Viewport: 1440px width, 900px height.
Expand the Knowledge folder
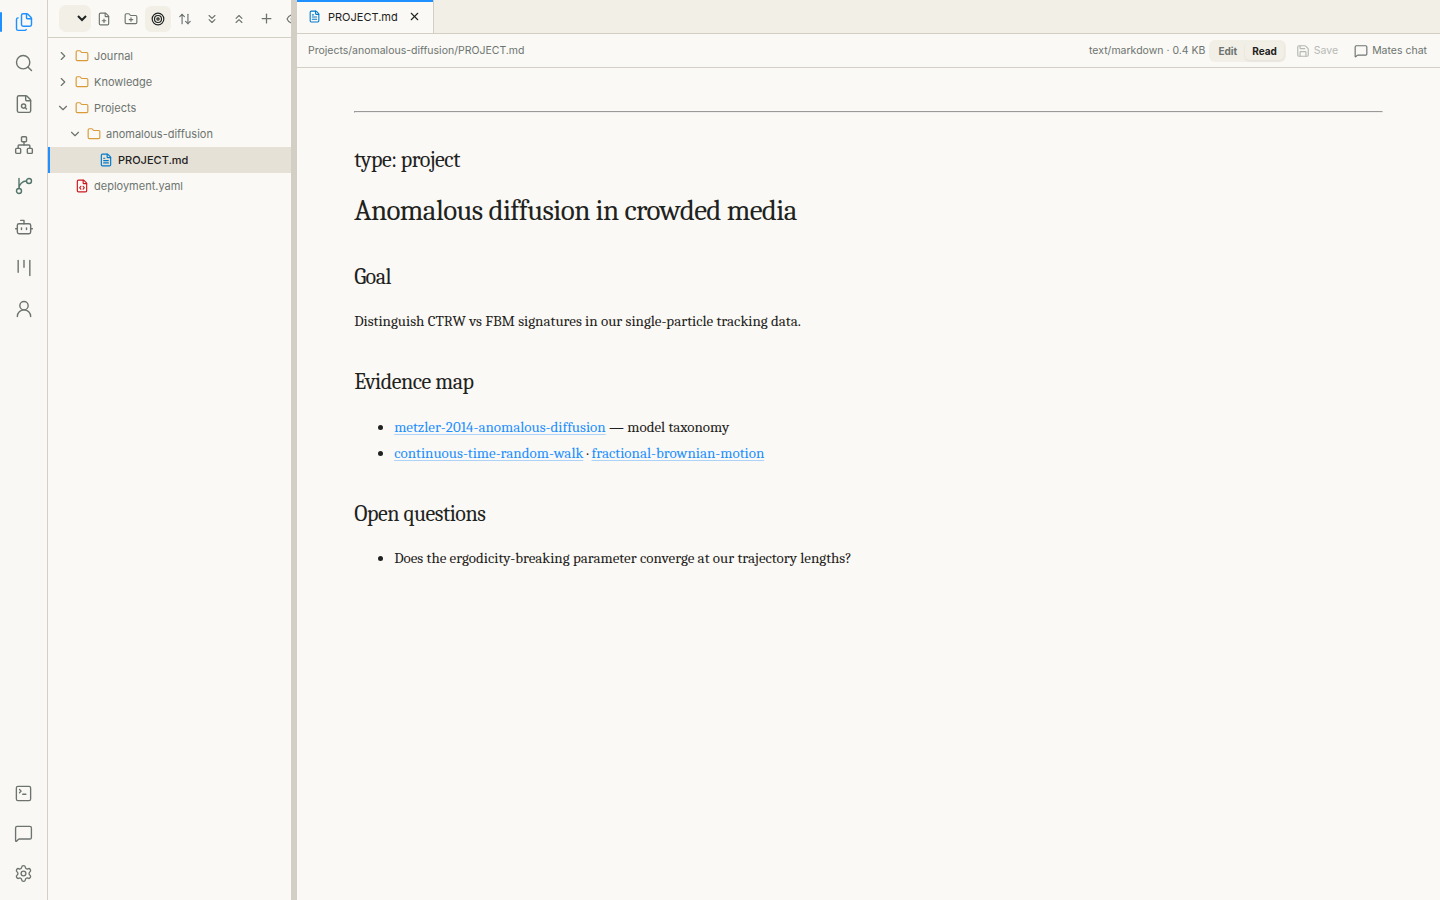pos(170,82)
